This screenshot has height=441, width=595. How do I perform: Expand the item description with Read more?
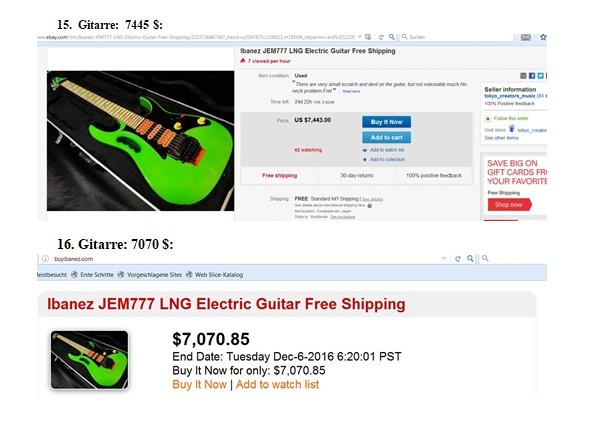pyautogui.click(x=351, y=91)
